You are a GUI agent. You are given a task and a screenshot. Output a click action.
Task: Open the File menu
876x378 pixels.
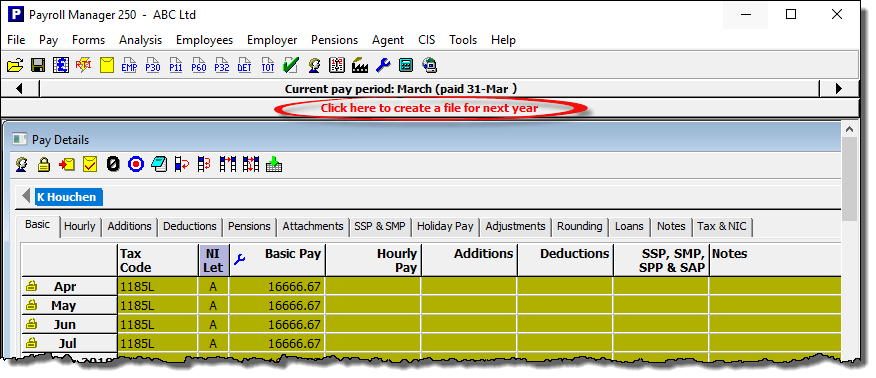coord(16,40)
